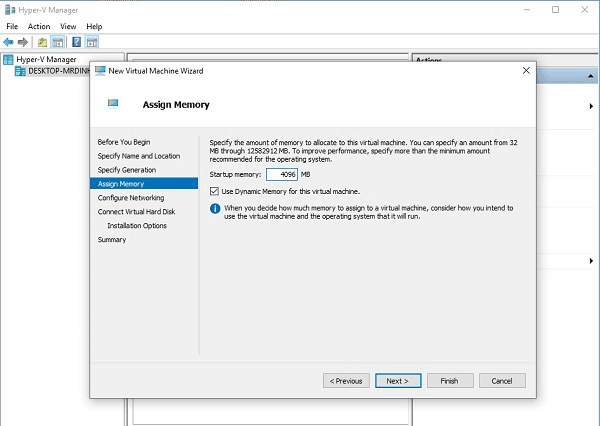Click the Cancel button
The width and height of the screenshot is (600, 426).
502,381
